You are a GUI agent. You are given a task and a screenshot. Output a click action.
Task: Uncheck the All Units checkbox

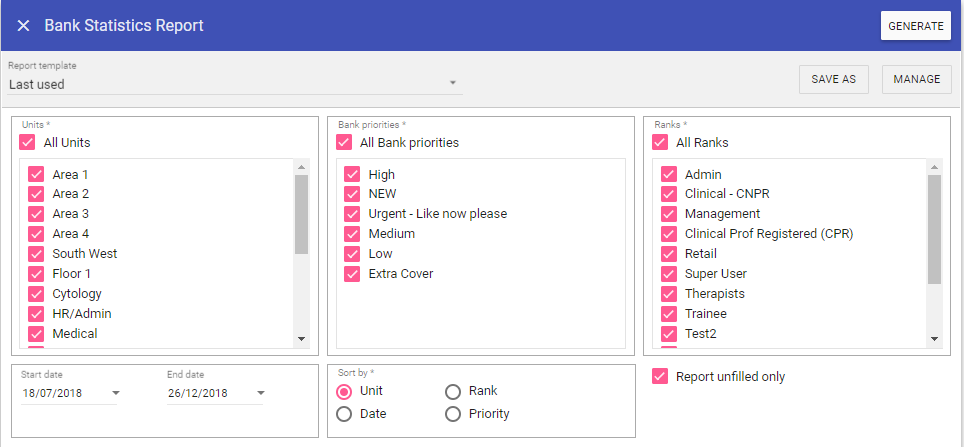[x=28, y=143]
